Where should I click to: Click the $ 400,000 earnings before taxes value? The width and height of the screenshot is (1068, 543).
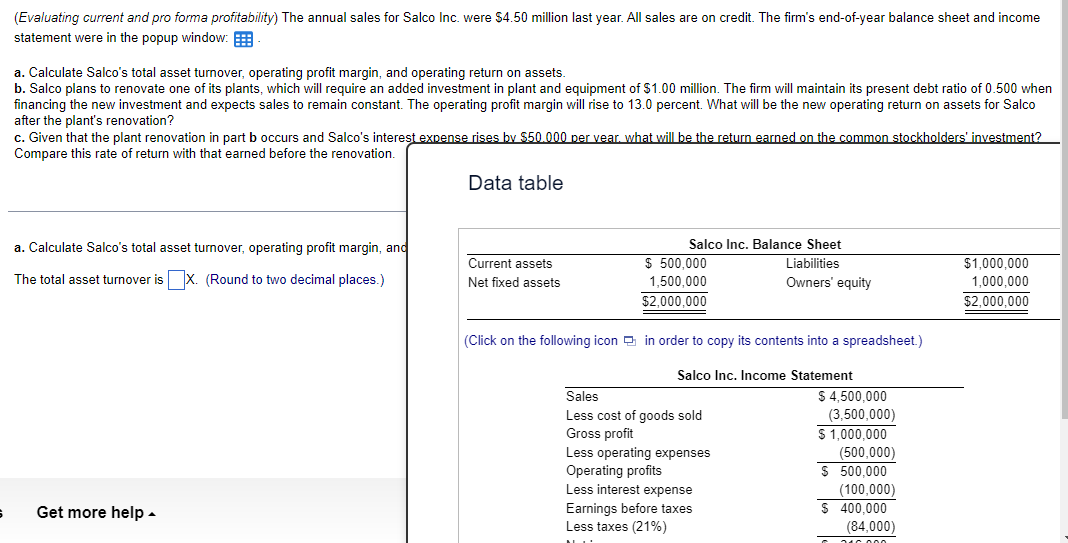854,508
